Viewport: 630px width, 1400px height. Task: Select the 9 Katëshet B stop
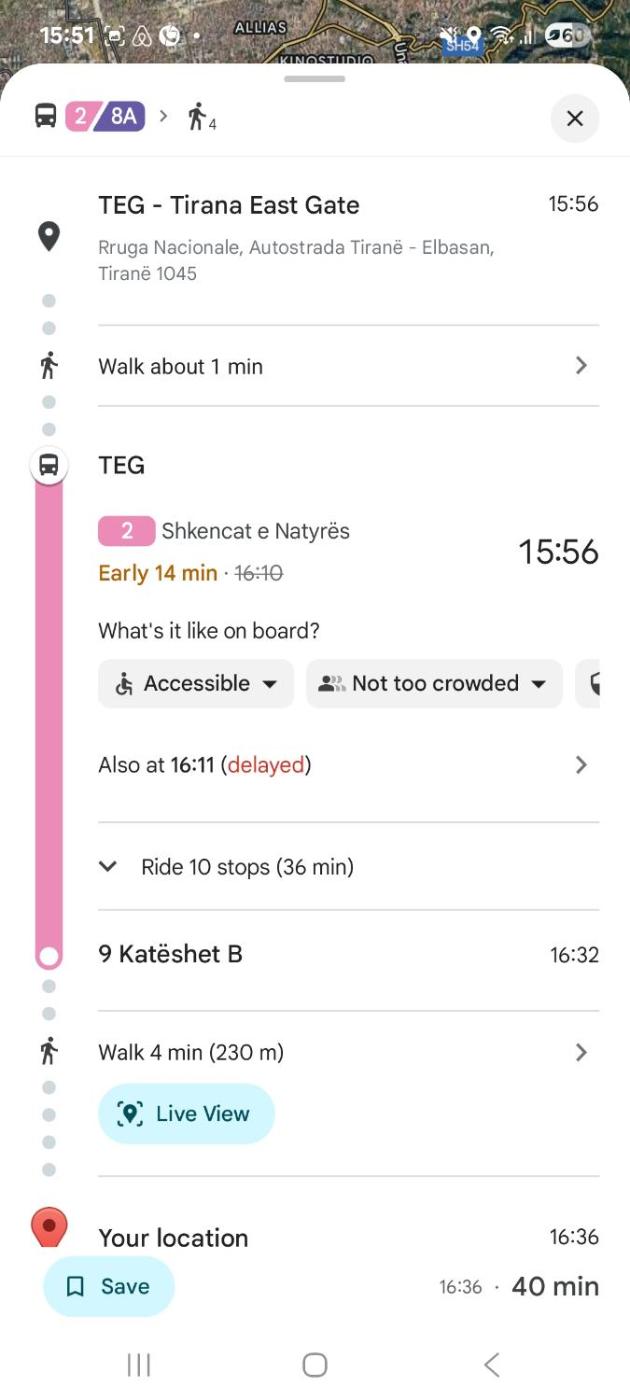170,955
